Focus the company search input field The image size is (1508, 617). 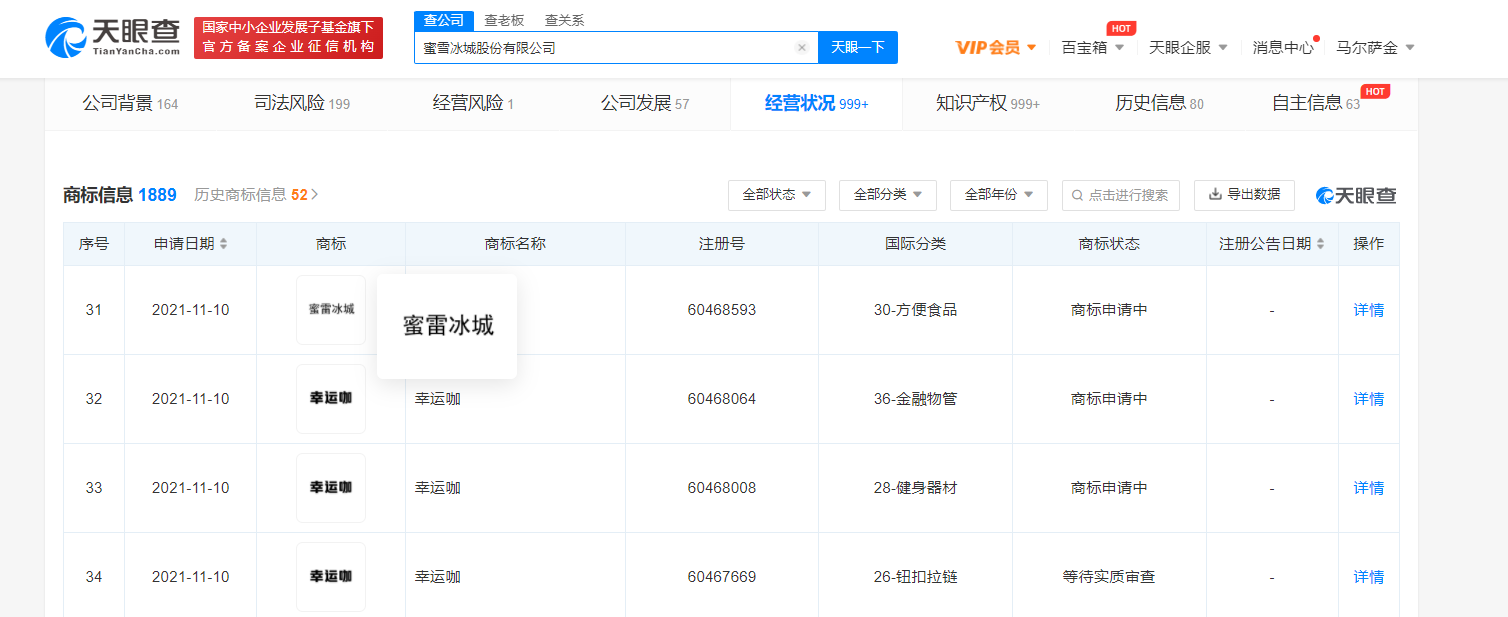point(616,47)
